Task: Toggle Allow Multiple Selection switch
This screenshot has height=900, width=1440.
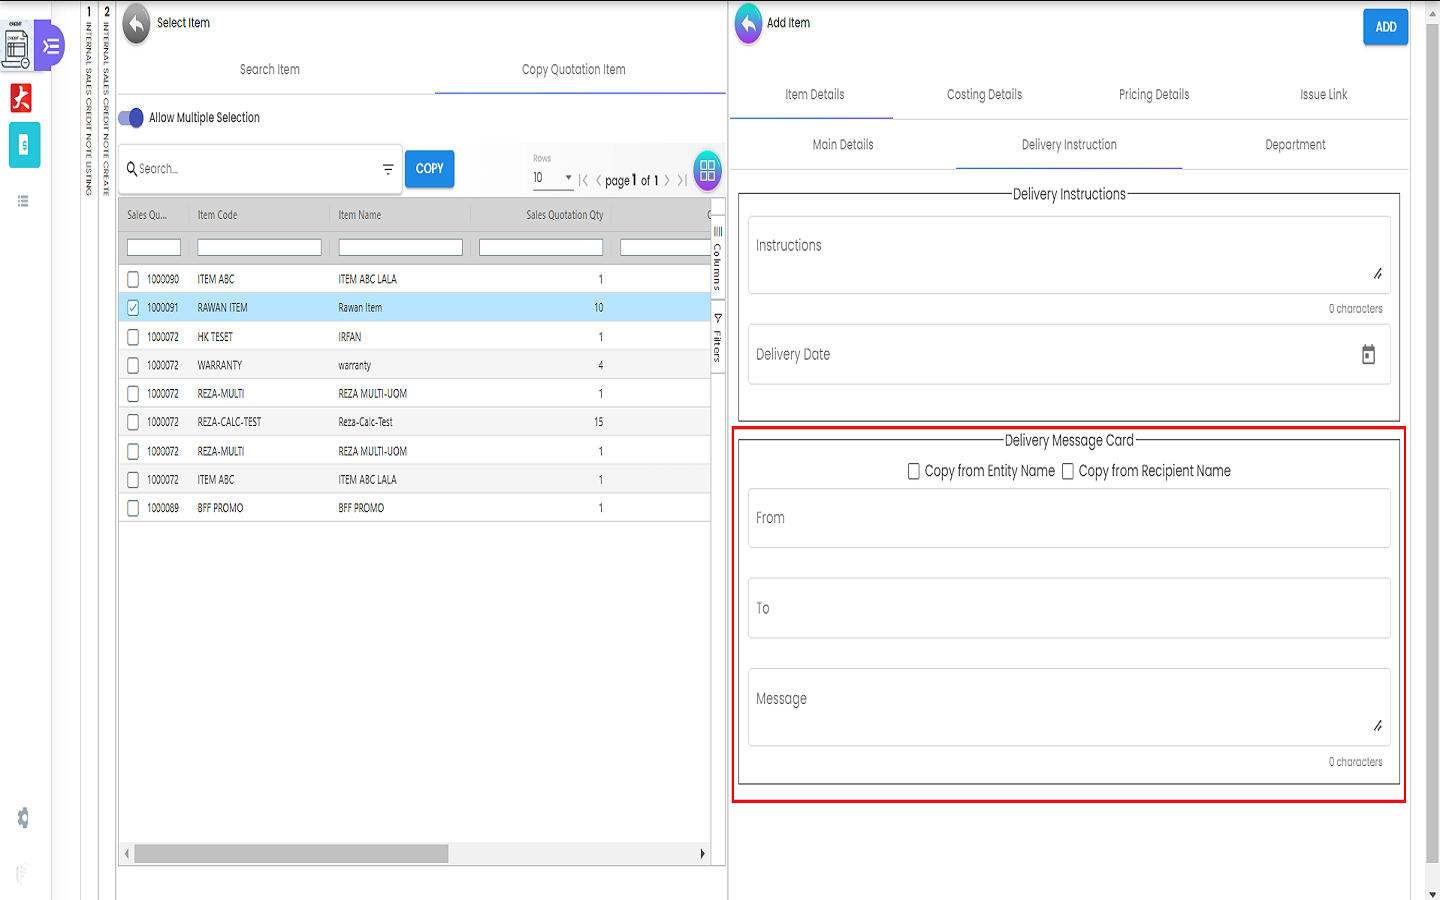Action: click(x=131, y=118)
